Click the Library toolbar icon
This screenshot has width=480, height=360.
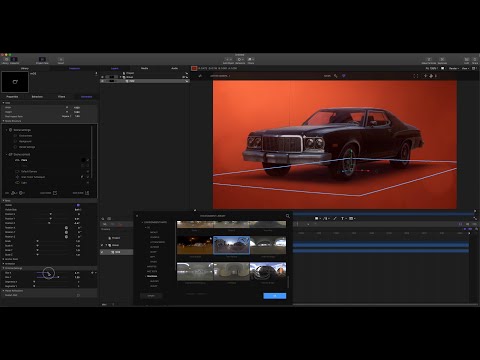pyautogui.click(x=6, y=59)
